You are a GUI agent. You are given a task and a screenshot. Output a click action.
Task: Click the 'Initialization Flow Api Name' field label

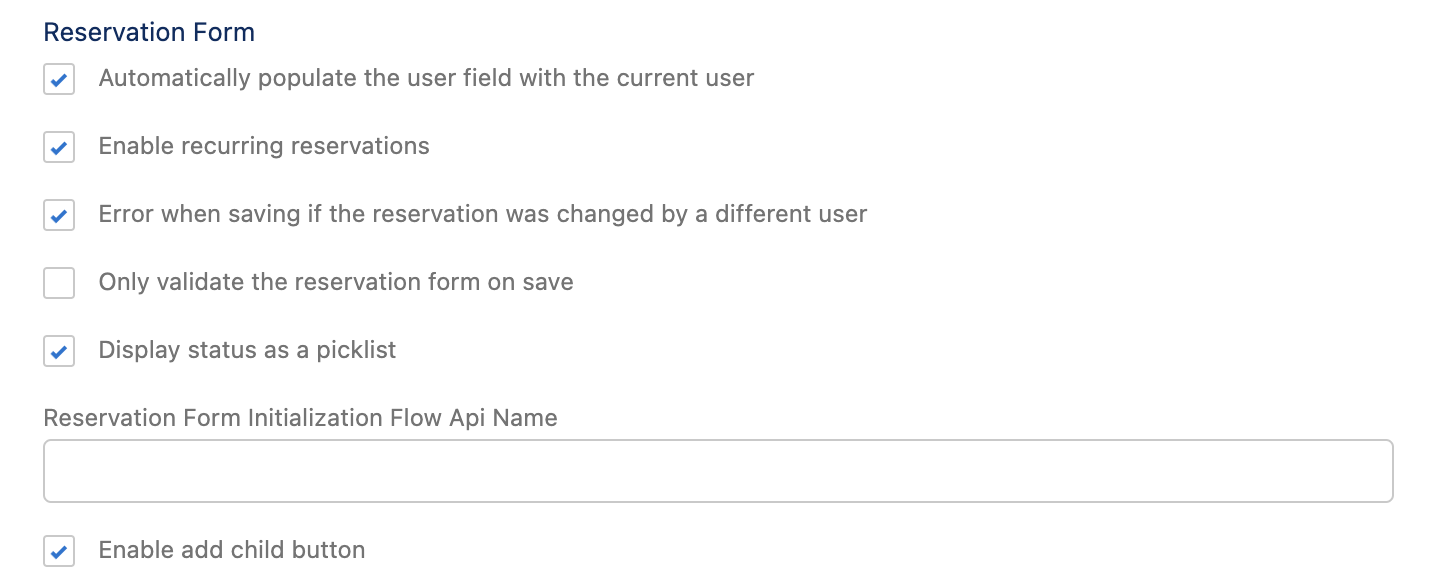pyautogui.click(x=300, y=418)
